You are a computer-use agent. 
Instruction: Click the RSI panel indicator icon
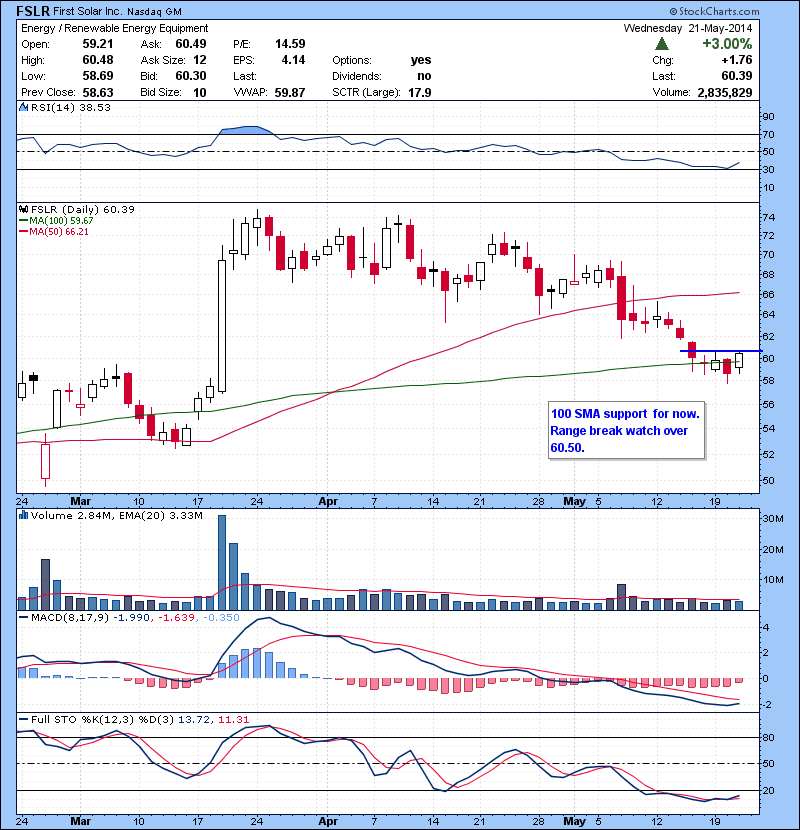pyautogui.click(x=23, y=107)
